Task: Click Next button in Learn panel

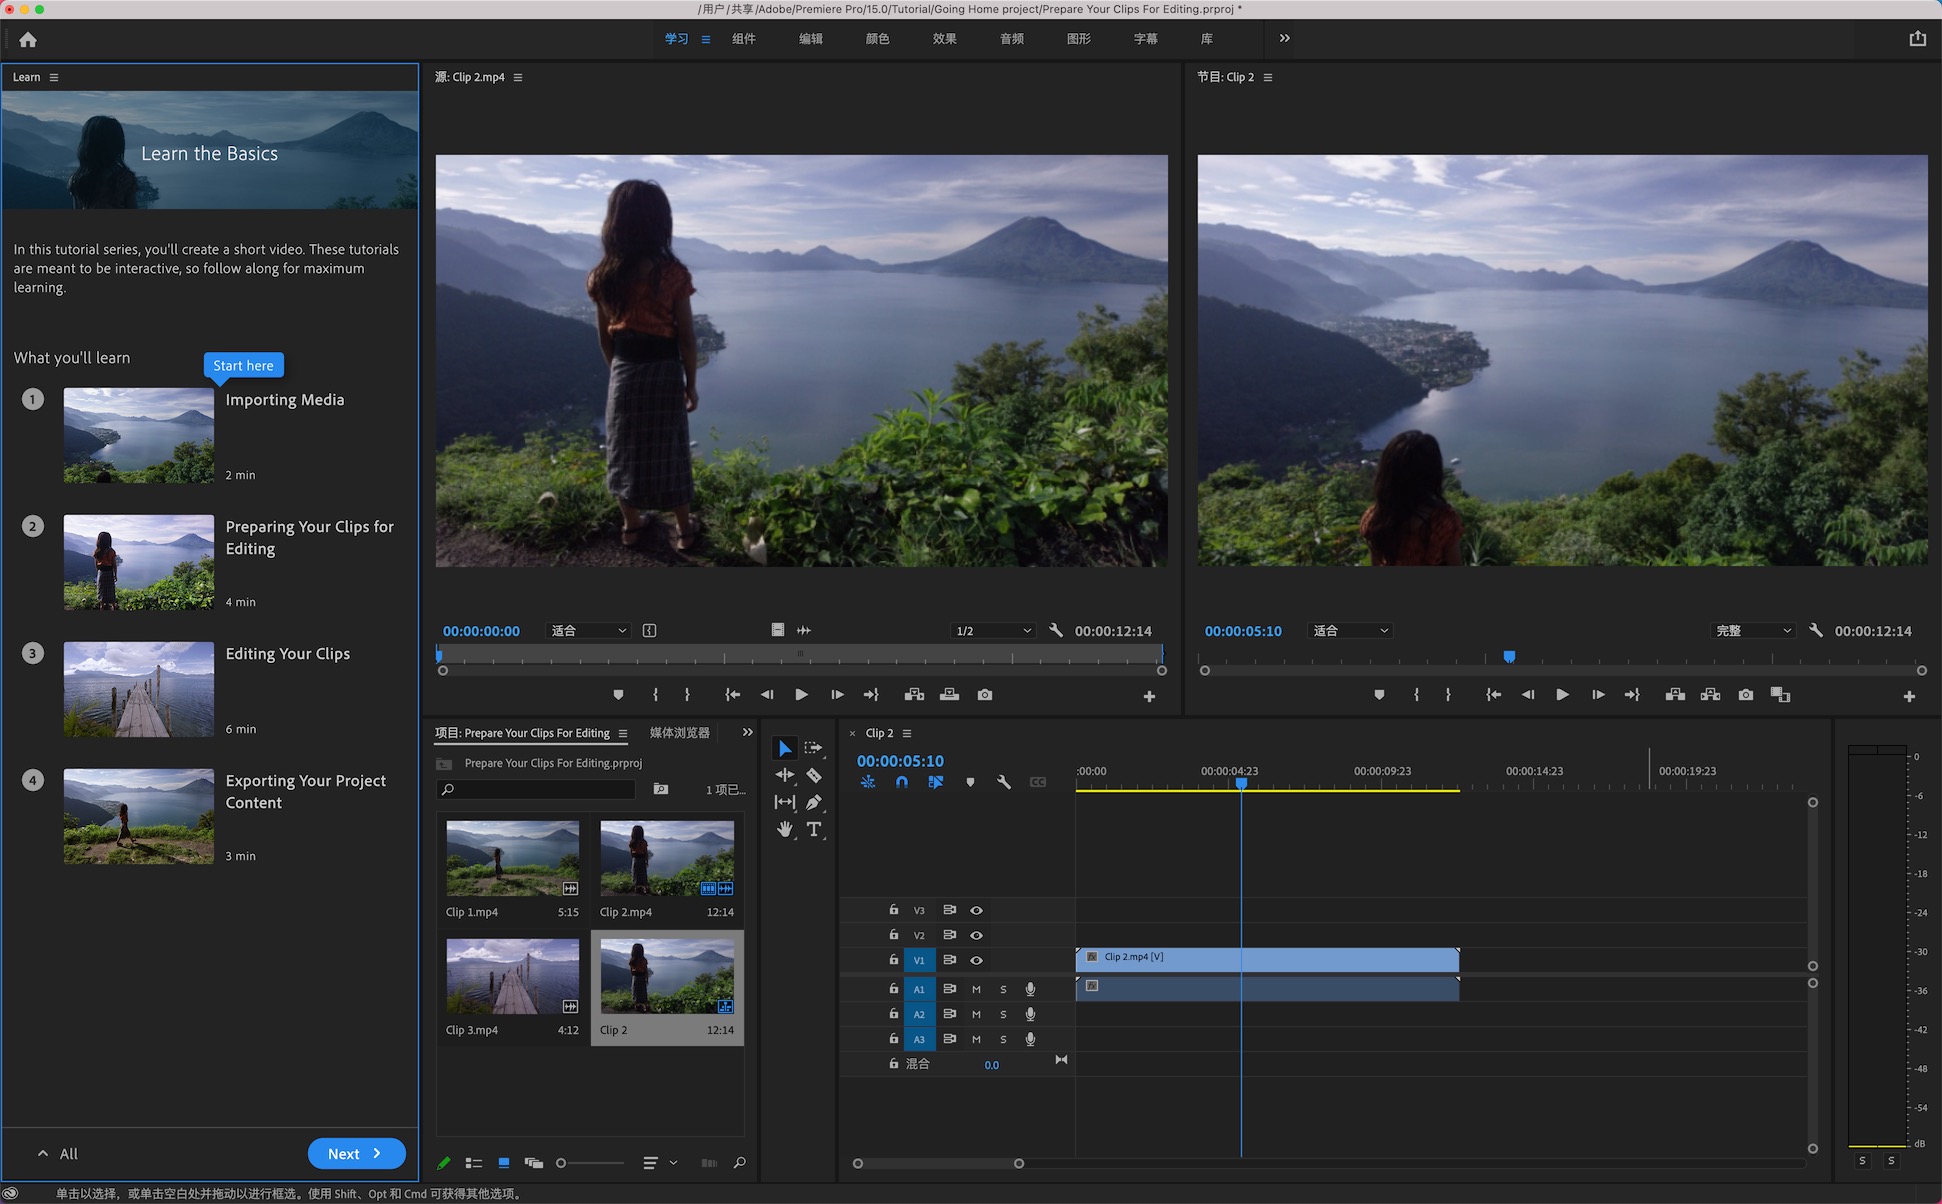Action: (x=356, y=1153)
